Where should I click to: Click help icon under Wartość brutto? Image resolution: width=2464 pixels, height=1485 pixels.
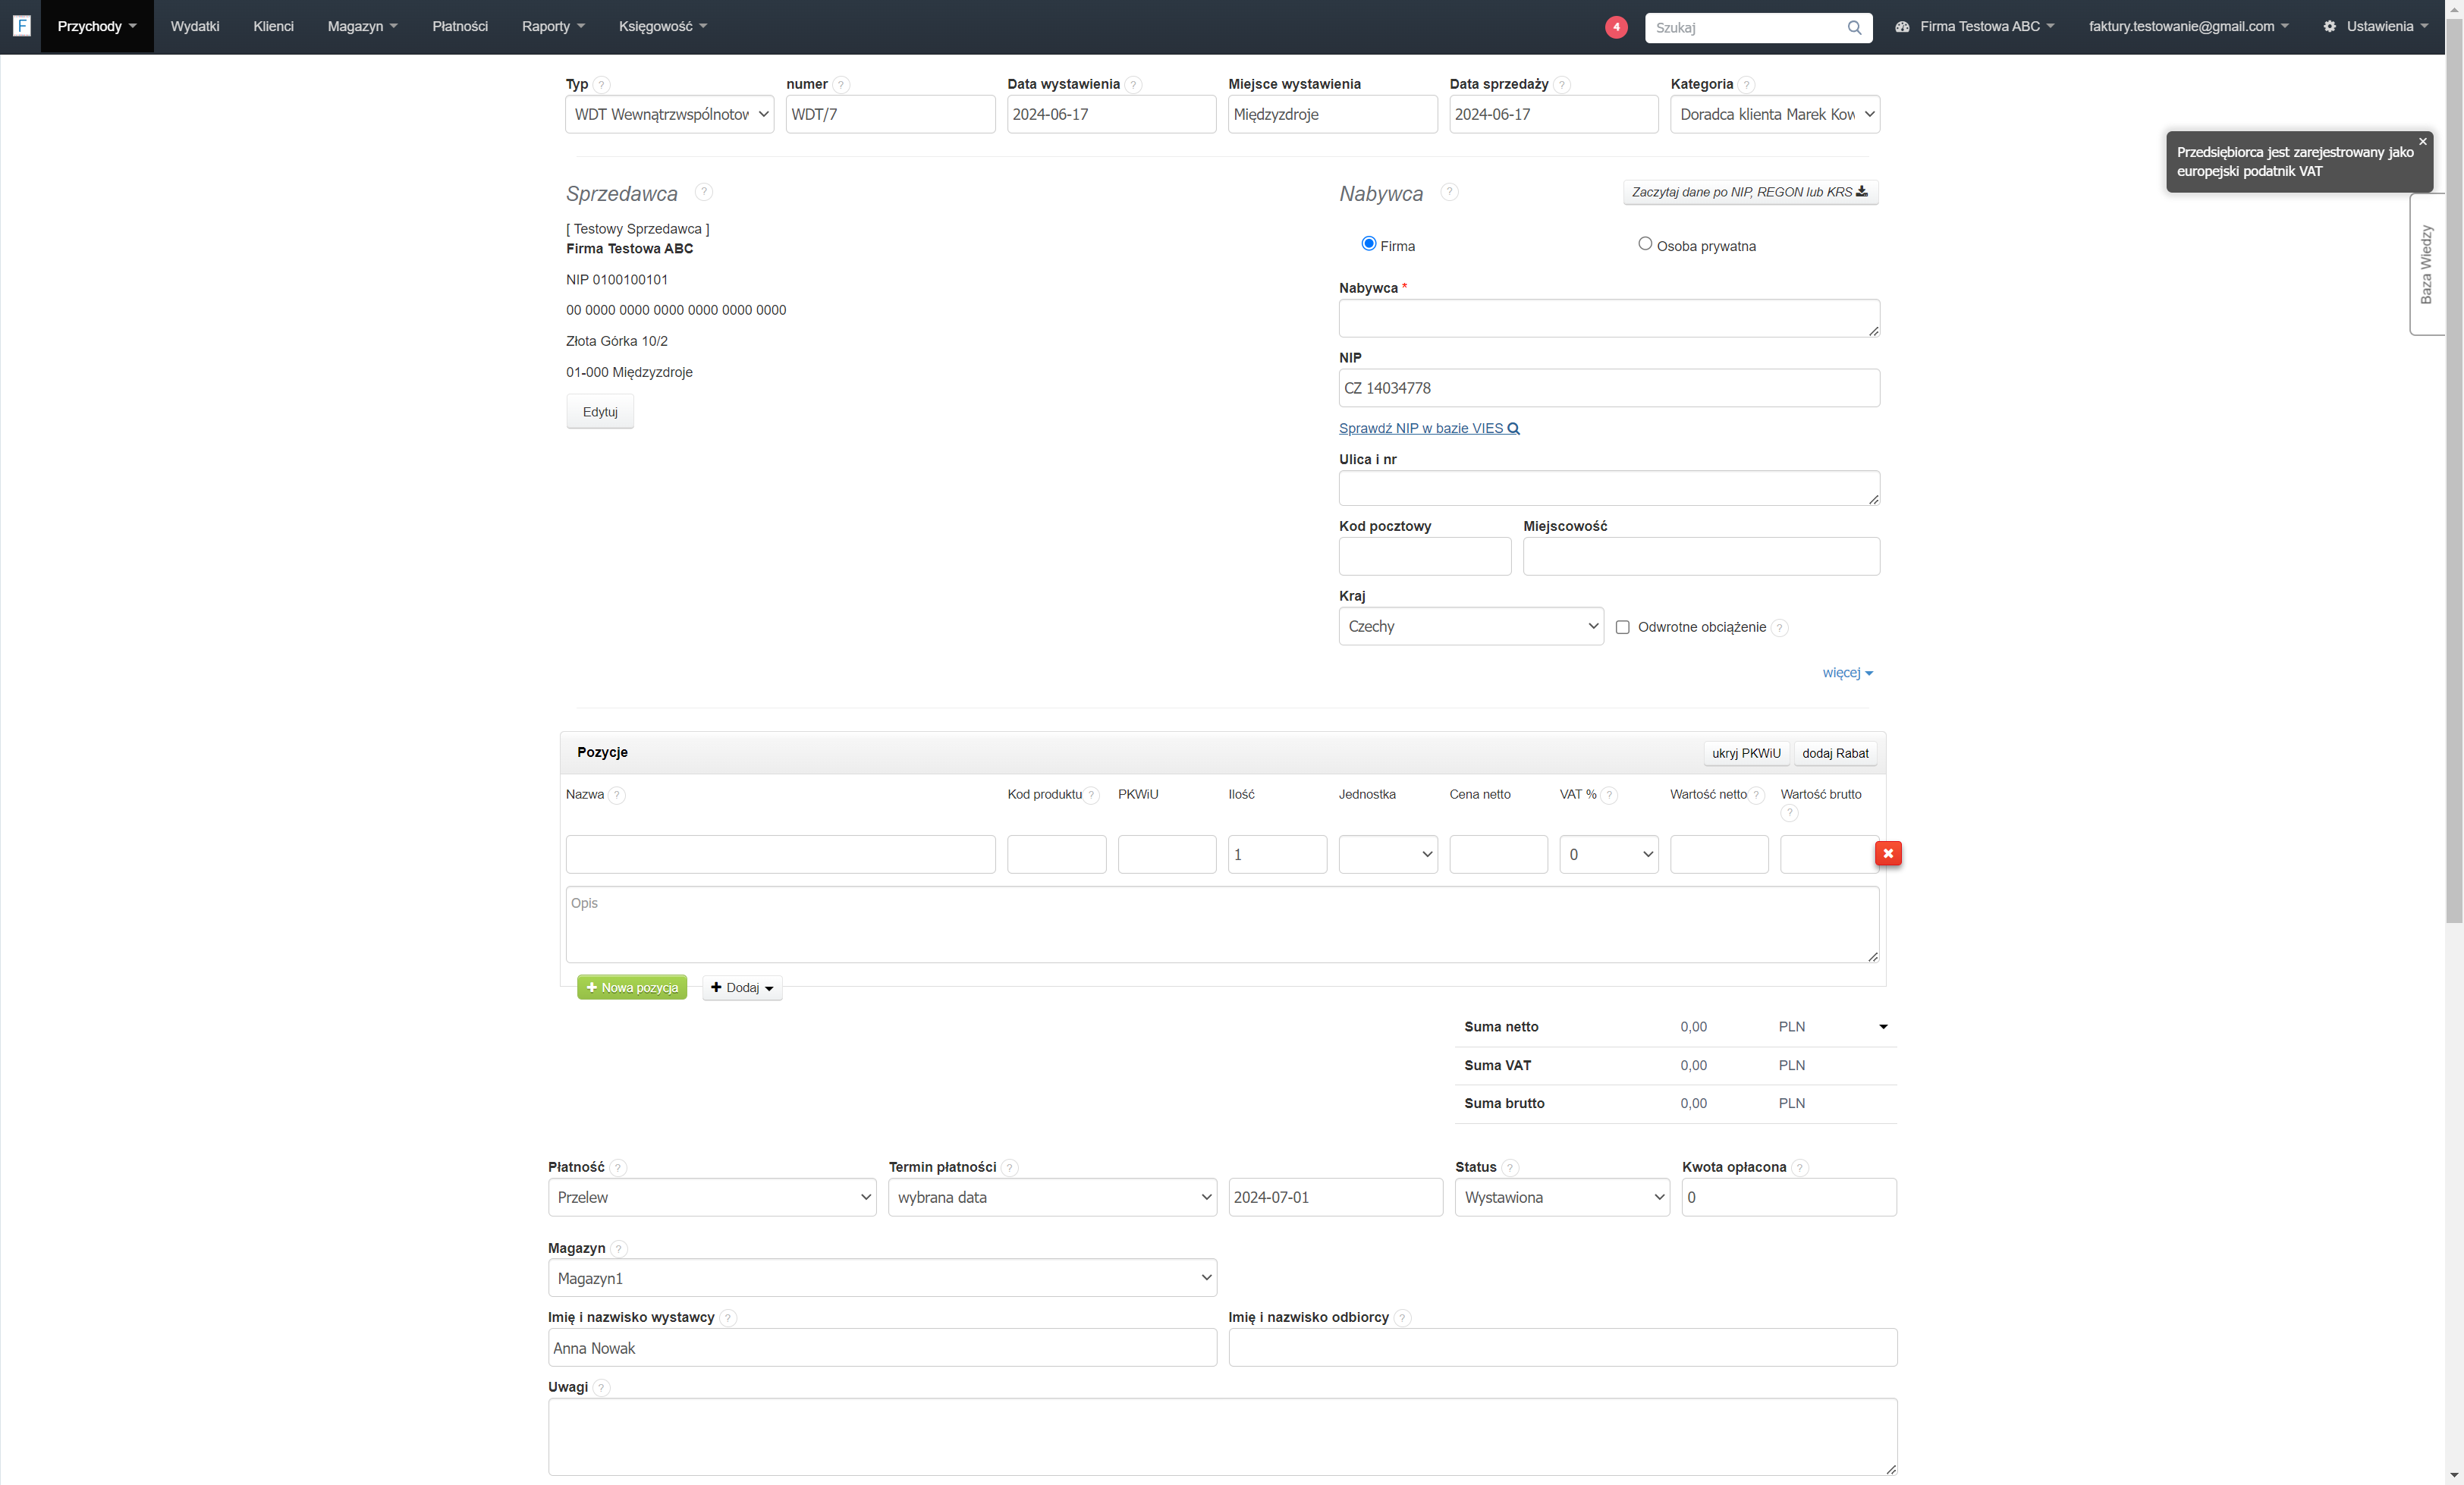1790,813
